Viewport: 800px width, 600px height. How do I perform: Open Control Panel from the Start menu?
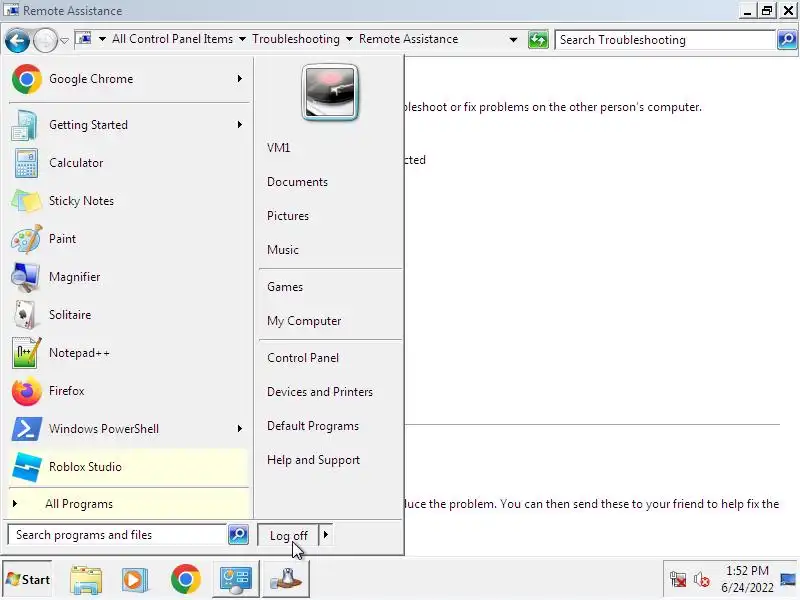[303, 358]
